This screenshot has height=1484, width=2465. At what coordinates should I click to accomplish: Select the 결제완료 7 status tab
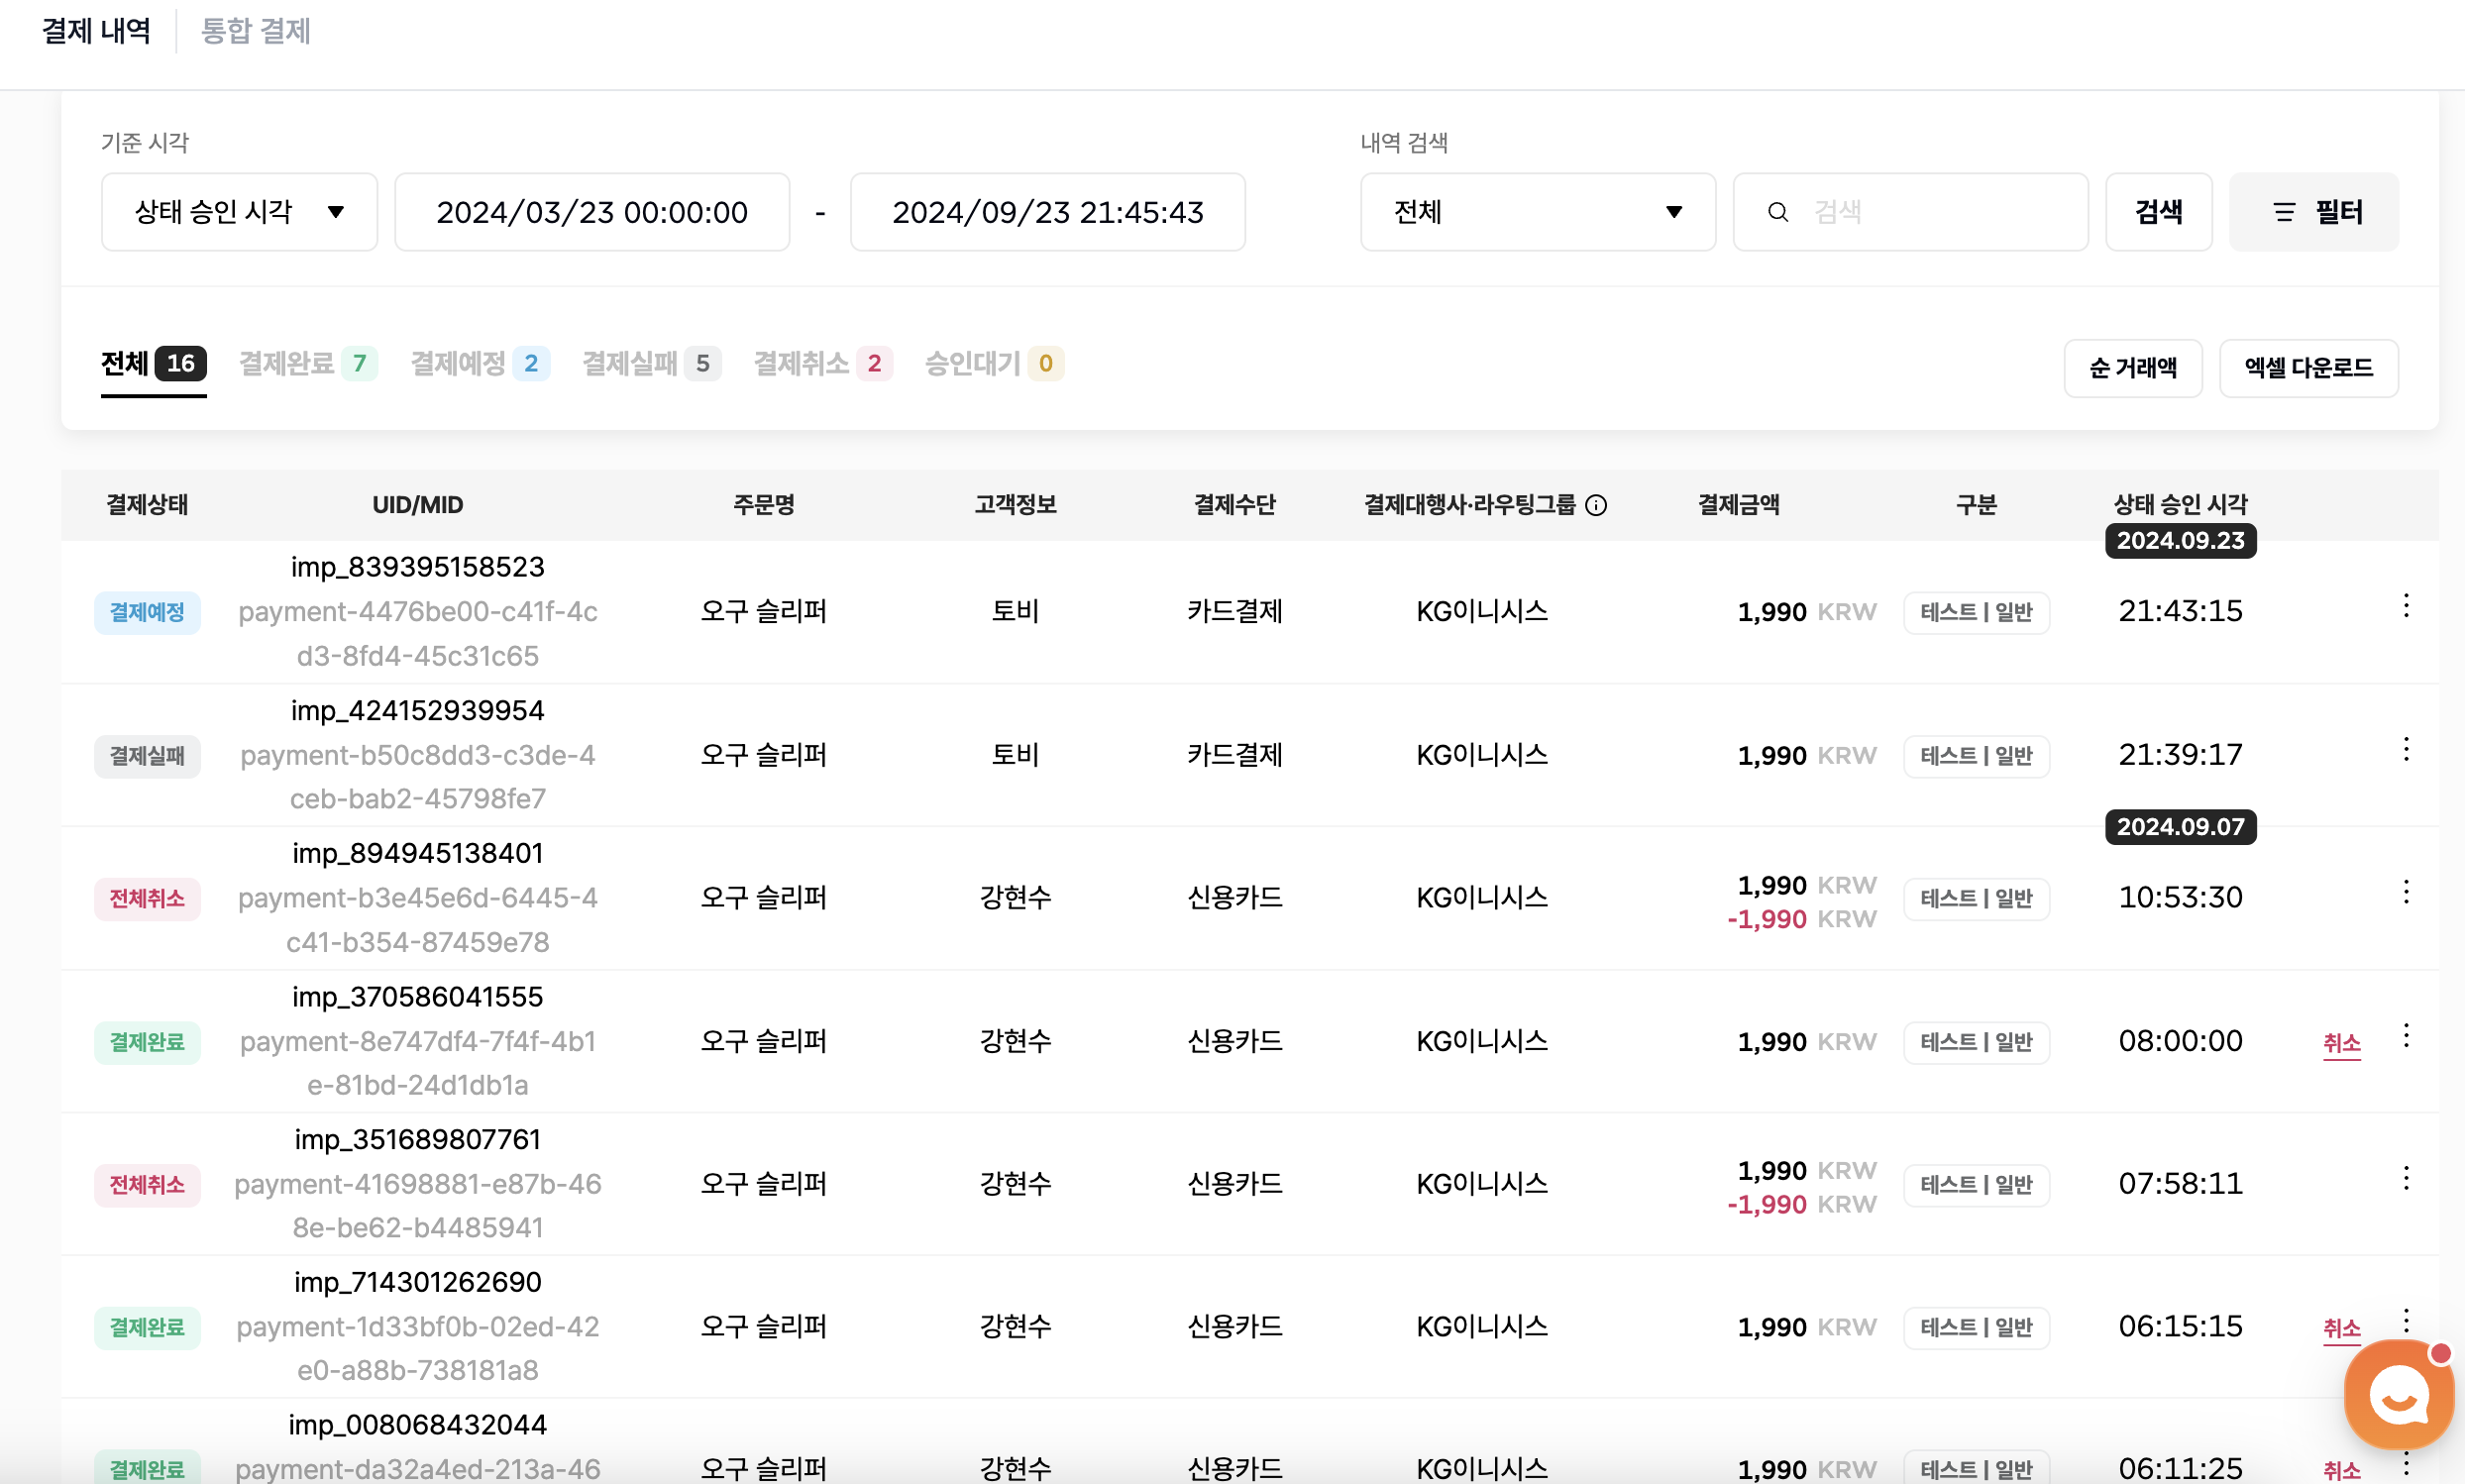click(307, 364)
